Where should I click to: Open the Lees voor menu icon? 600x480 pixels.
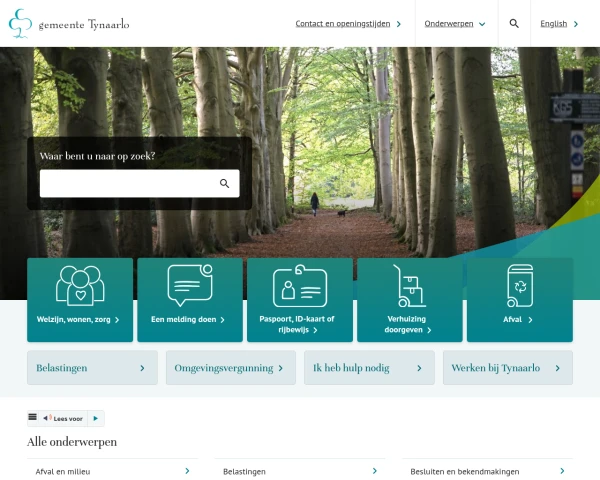33,417
